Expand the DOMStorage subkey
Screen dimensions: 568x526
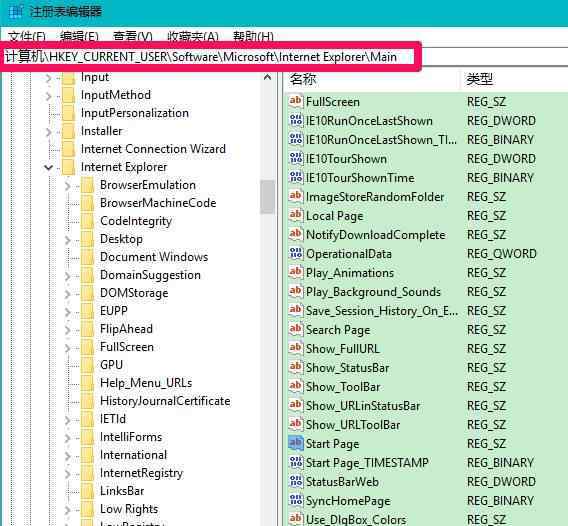click(x=67, y=294)
